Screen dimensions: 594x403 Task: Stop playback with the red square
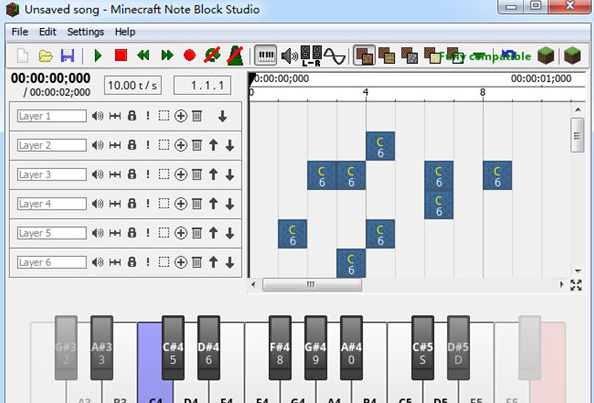tap(121, 55)
